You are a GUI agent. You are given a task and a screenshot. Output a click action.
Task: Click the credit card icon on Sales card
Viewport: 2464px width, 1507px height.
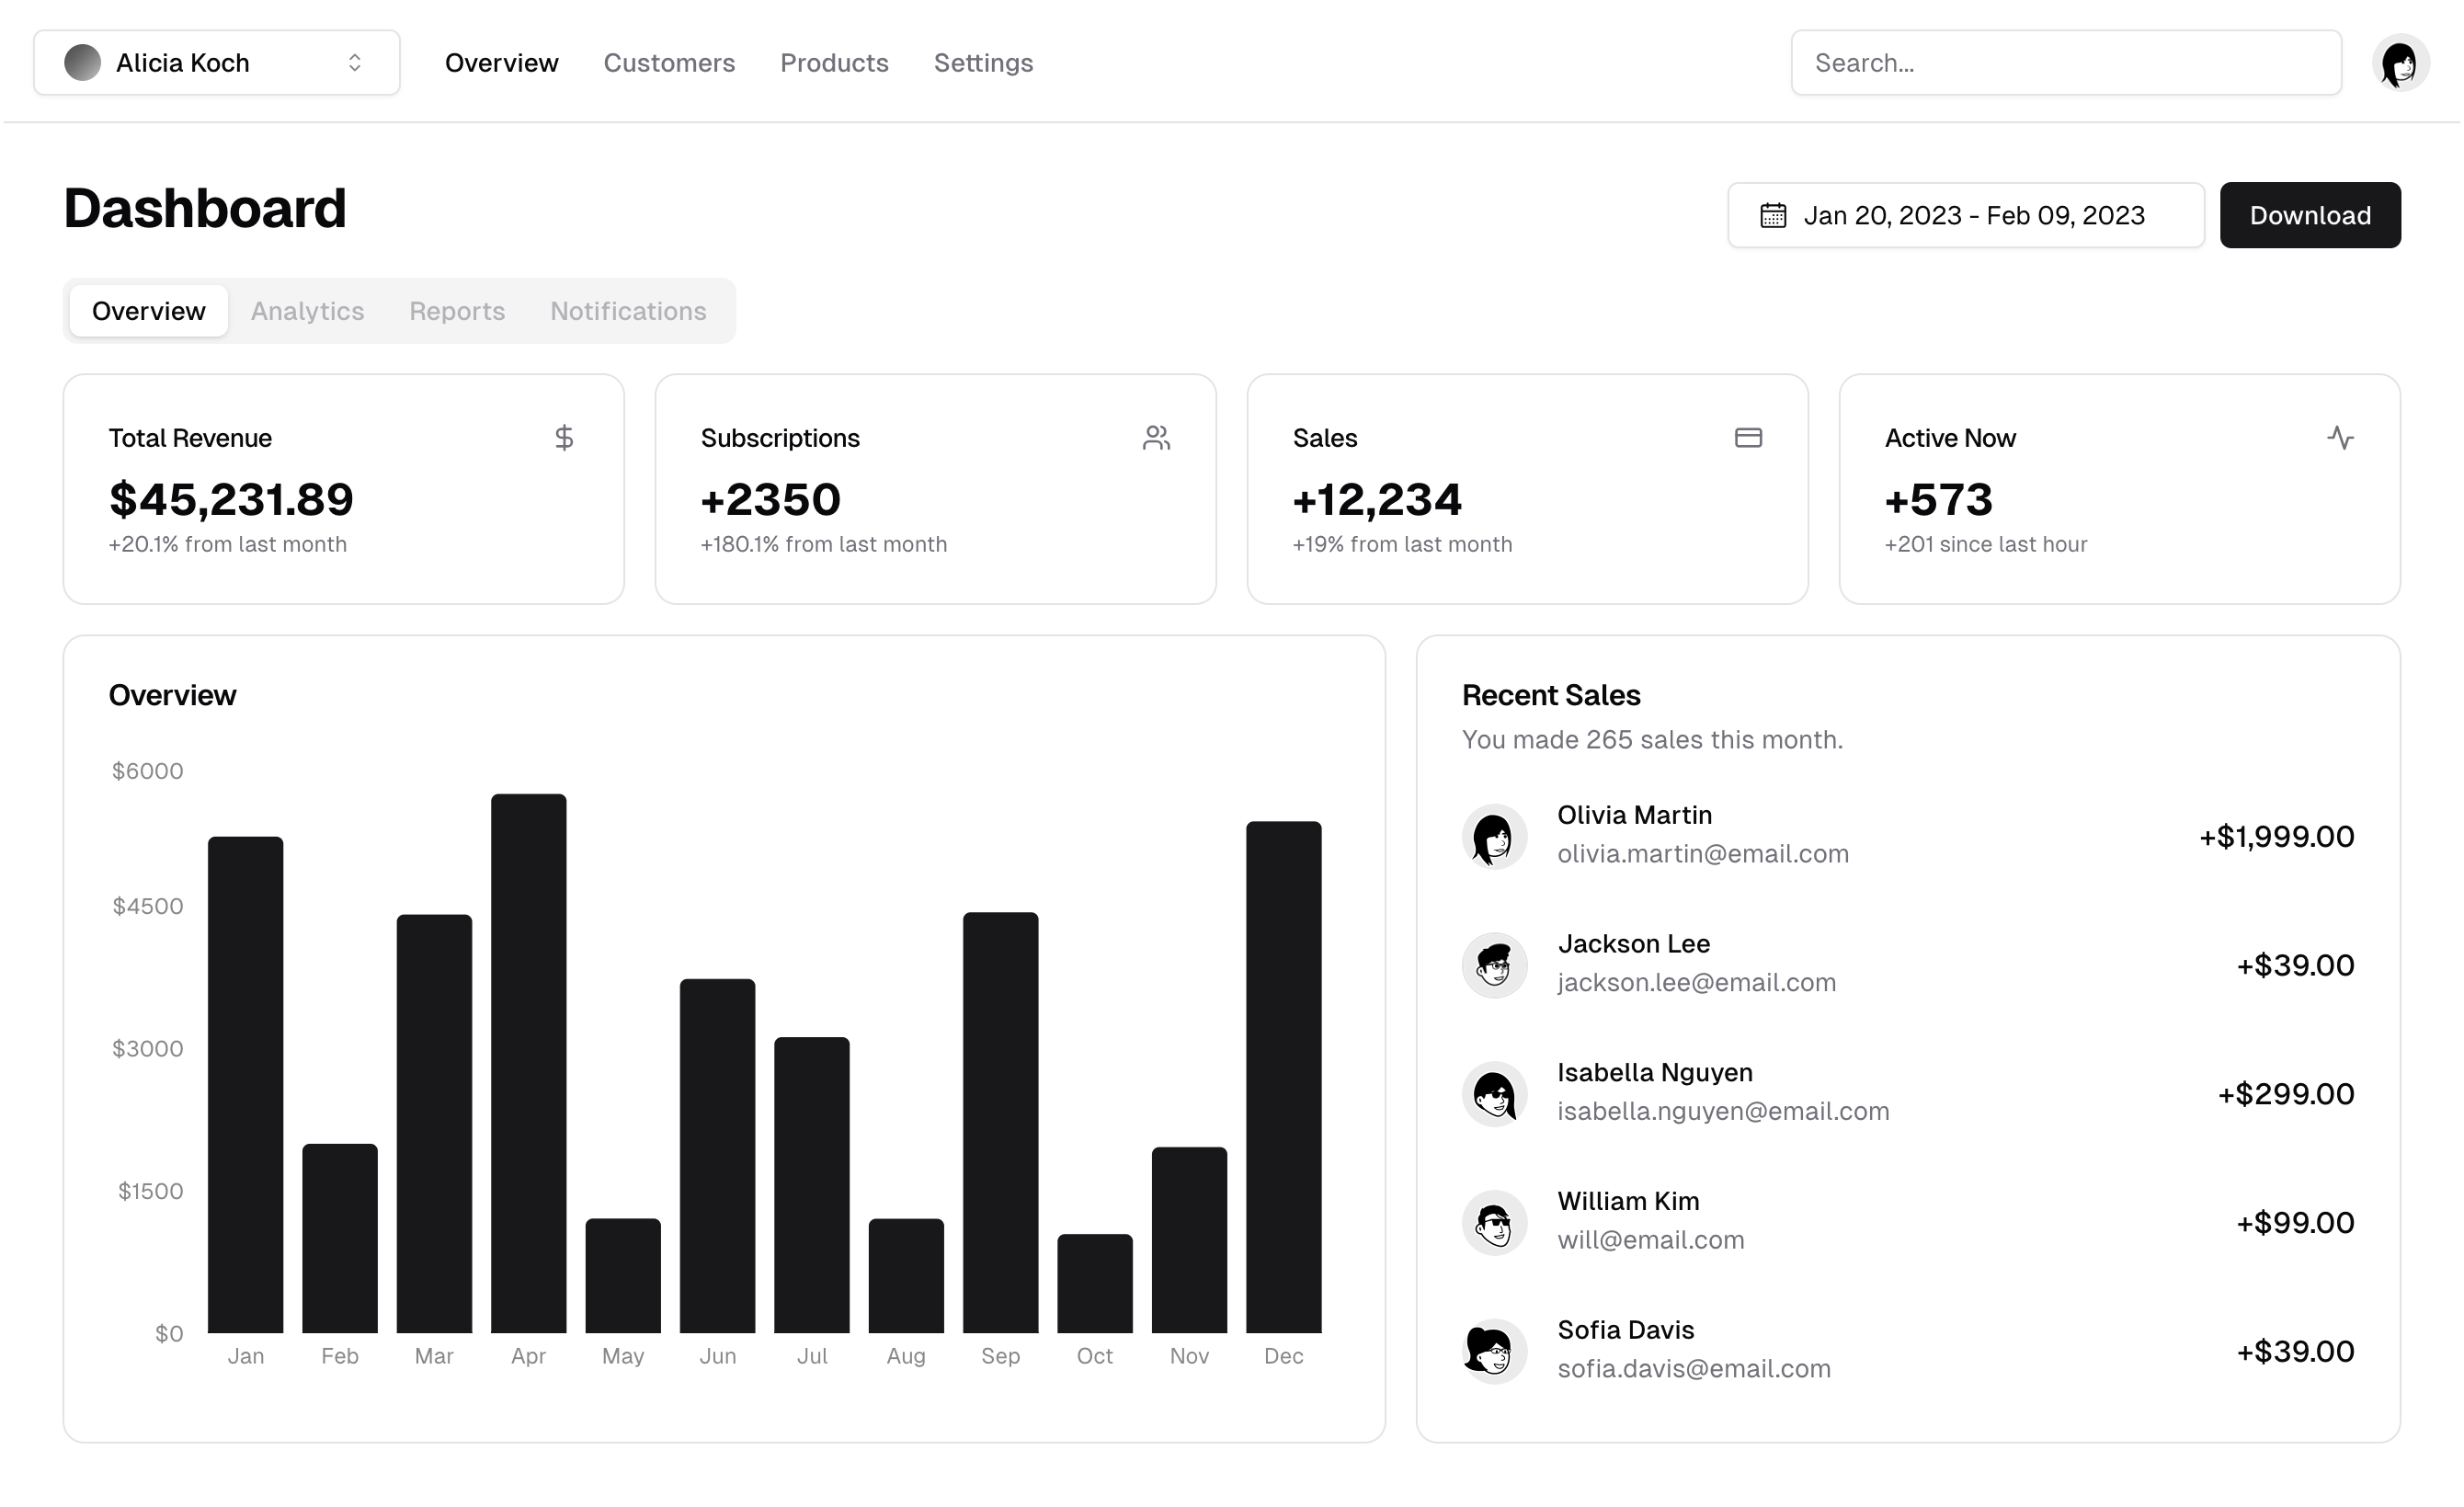click(x=1748, y=437)
